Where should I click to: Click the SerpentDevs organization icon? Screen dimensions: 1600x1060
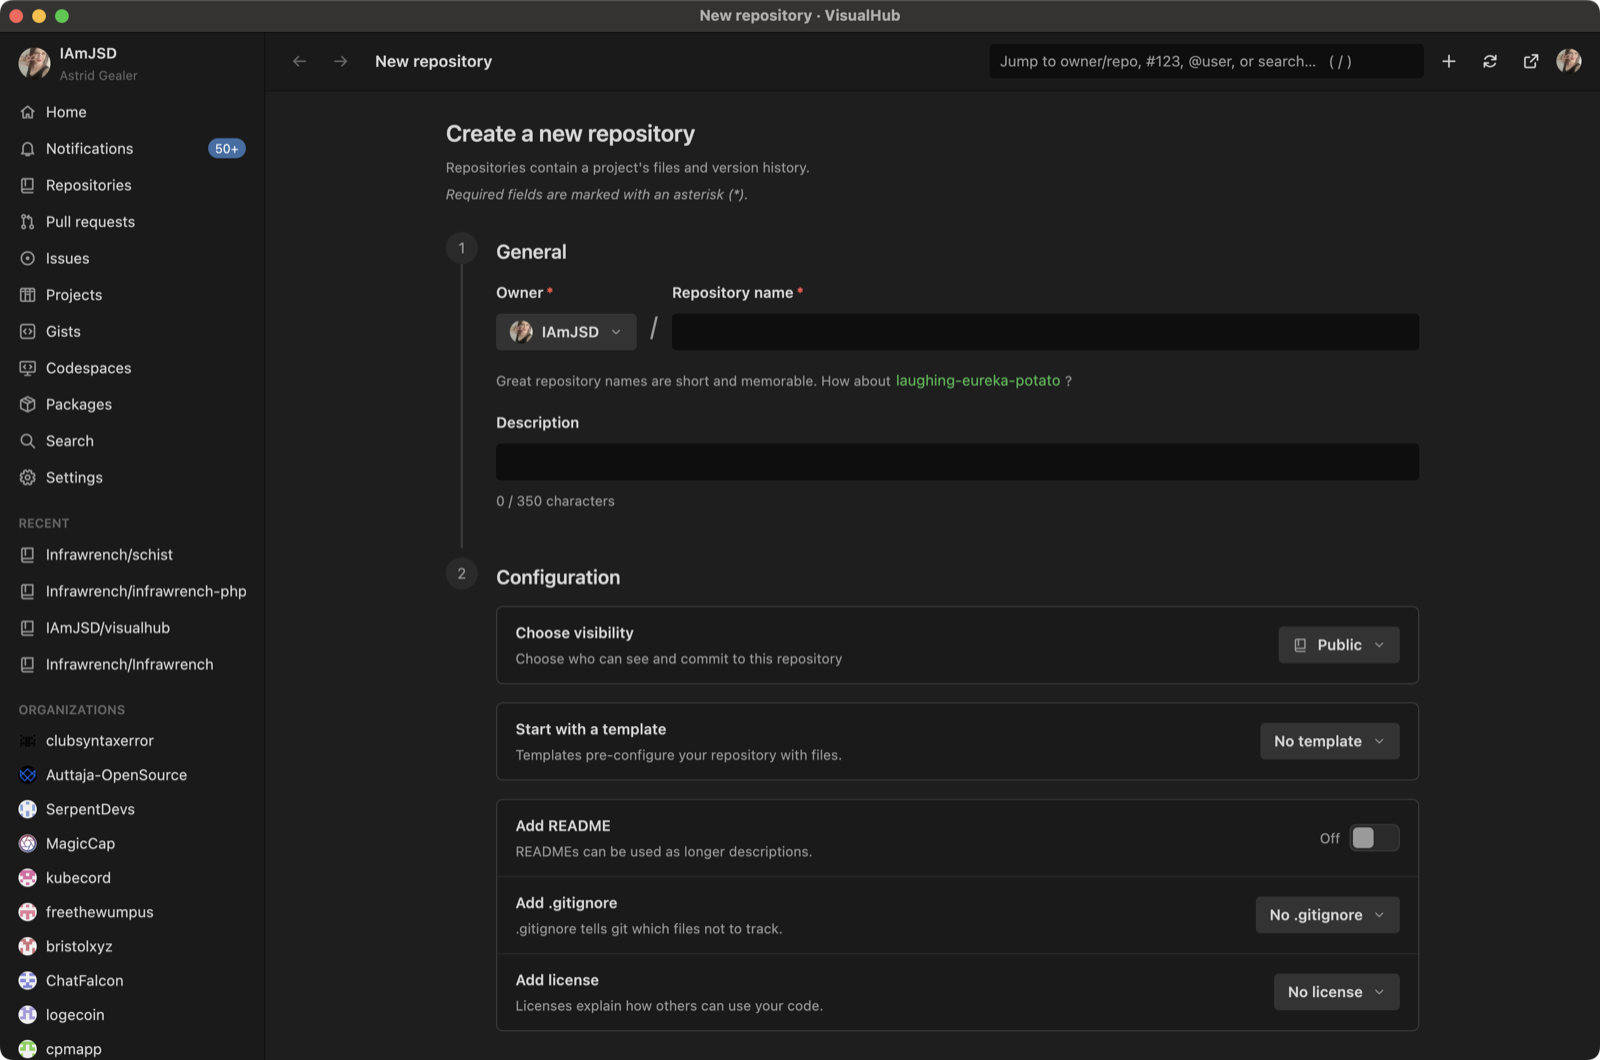tap(28, 809)
